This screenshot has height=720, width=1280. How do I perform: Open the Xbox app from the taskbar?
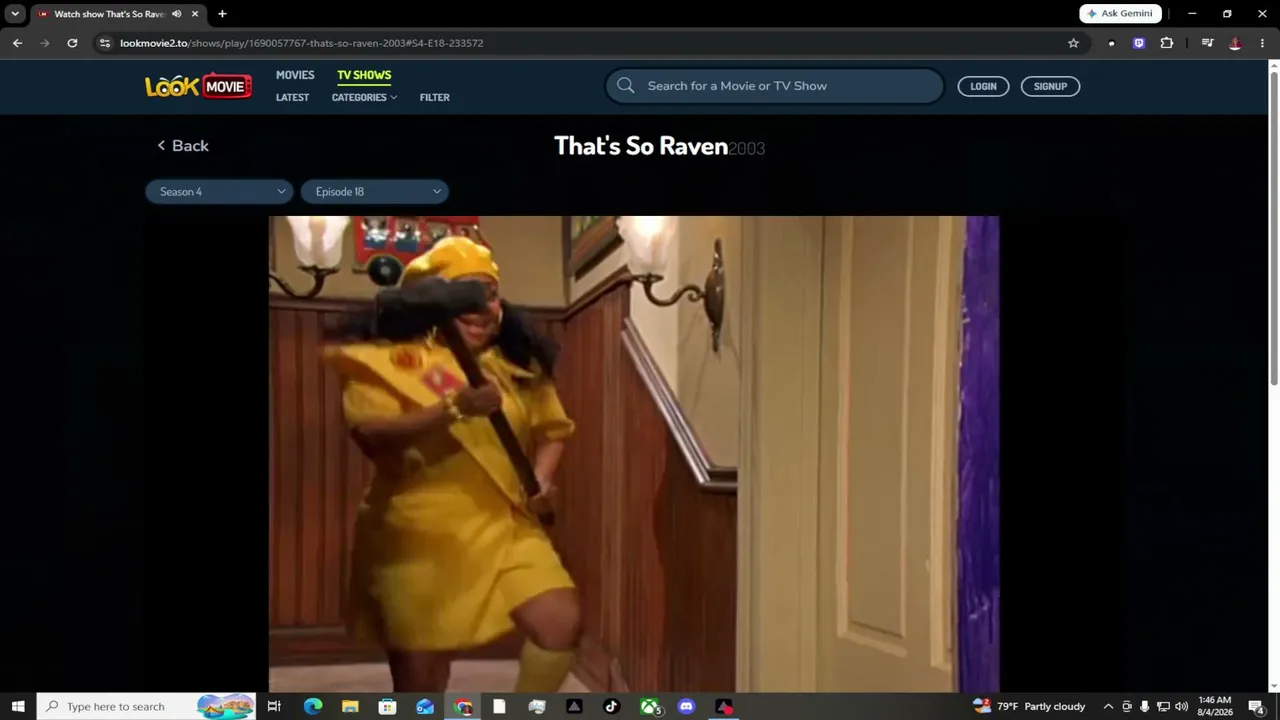point(650,706)
